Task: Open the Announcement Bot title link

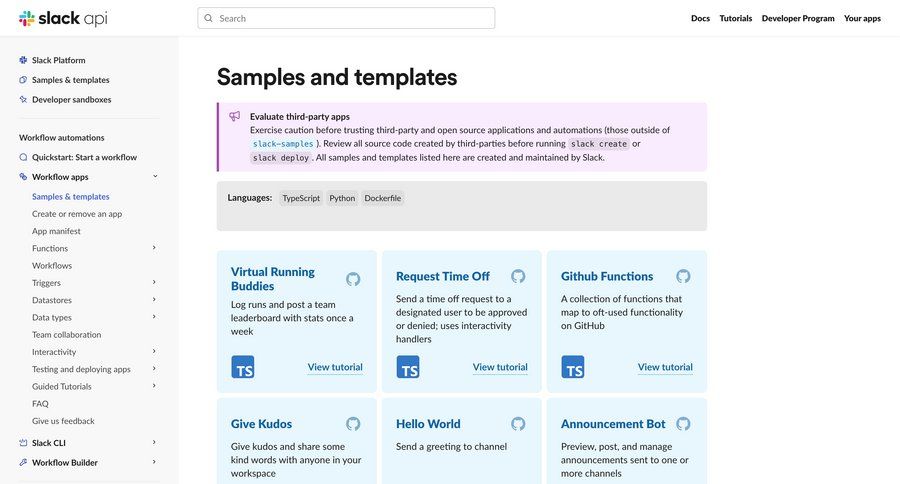Action: (x=613, y=424)
